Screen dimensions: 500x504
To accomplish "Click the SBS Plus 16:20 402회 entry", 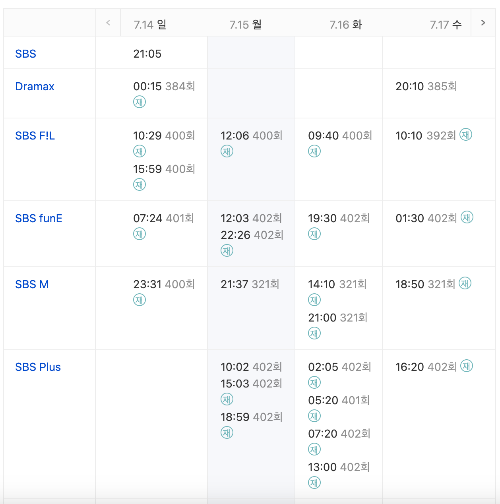I will [426, 367].
